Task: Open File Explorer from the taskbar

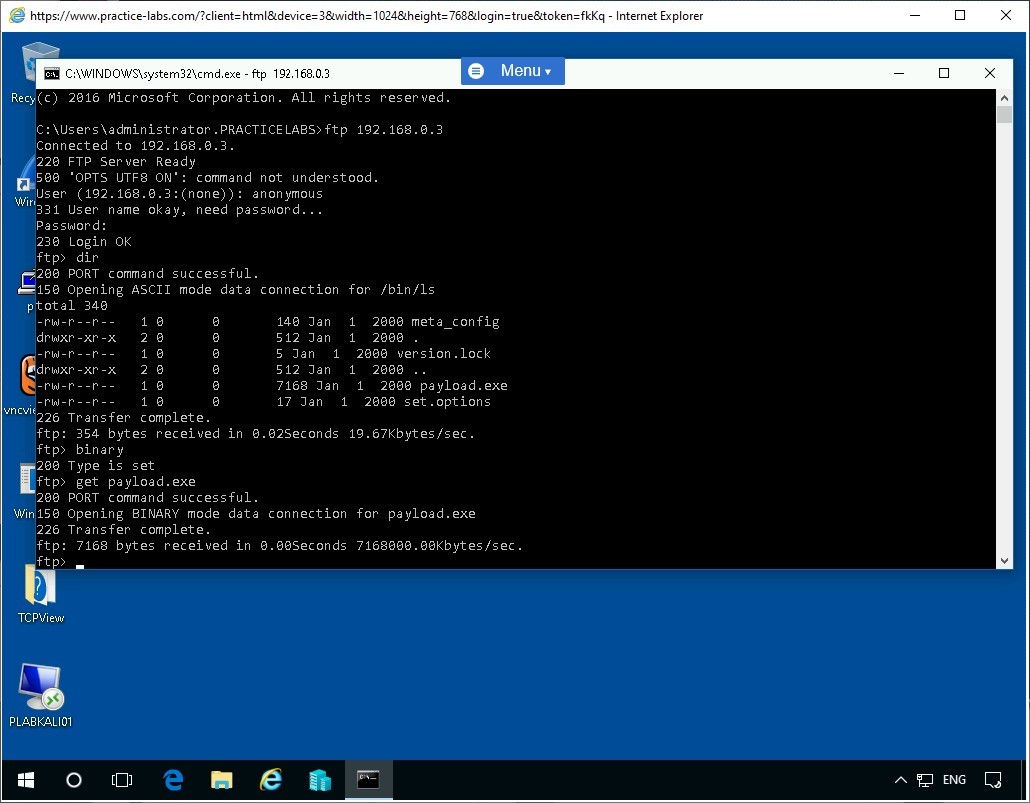Action: pyautogui.click(x=221, y=780)
